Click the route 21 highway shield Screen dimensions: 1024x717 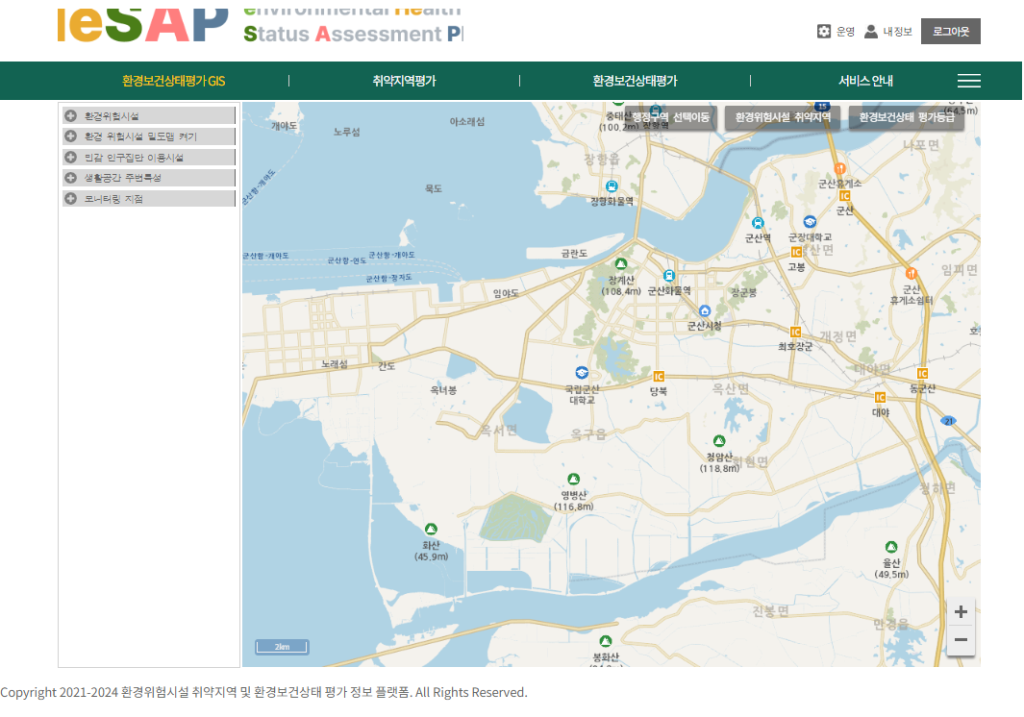(949, 421)
